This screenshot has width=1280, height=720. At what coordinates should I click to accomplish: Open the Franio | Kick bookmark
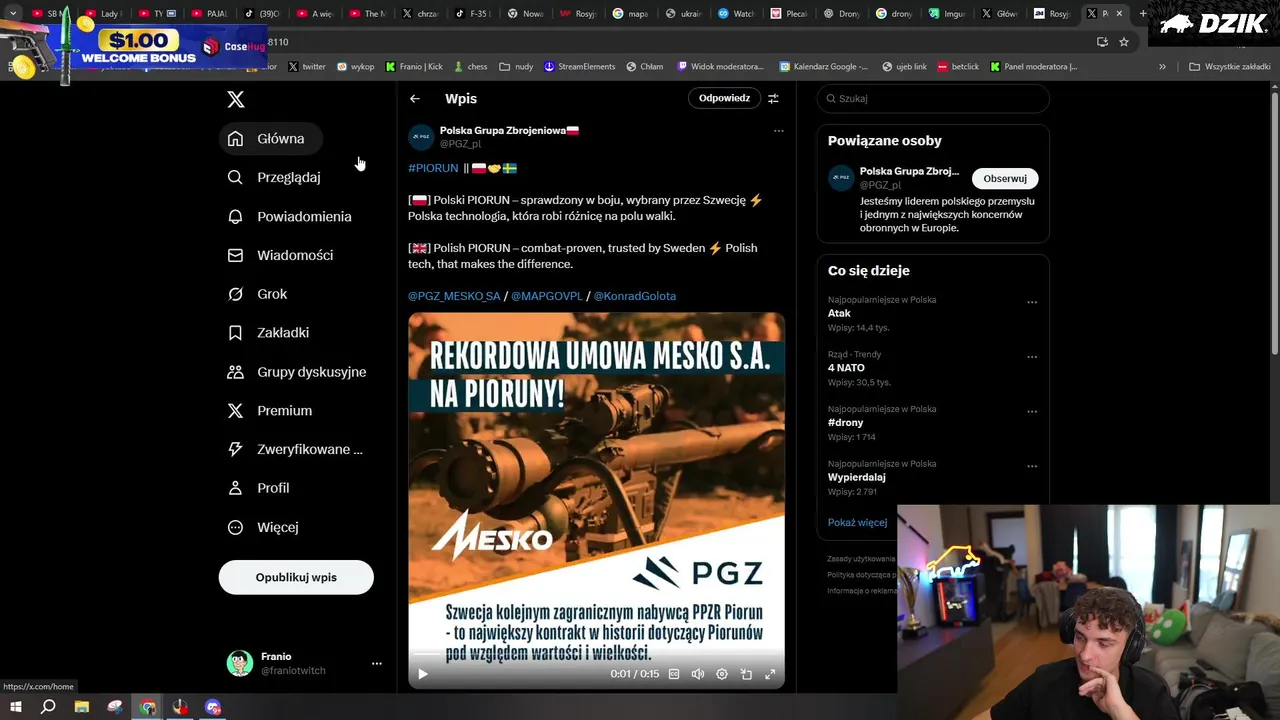click(414, 67)
